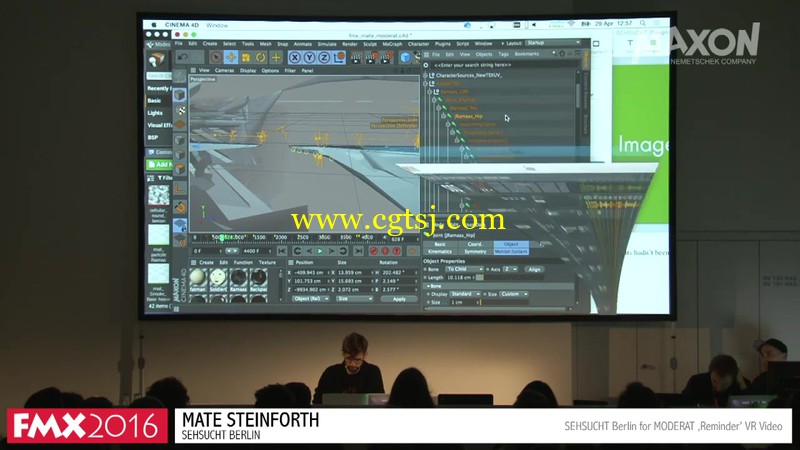Switch to the Kinematics attribute tab
The image size is (800, 450).
(440, 252)
